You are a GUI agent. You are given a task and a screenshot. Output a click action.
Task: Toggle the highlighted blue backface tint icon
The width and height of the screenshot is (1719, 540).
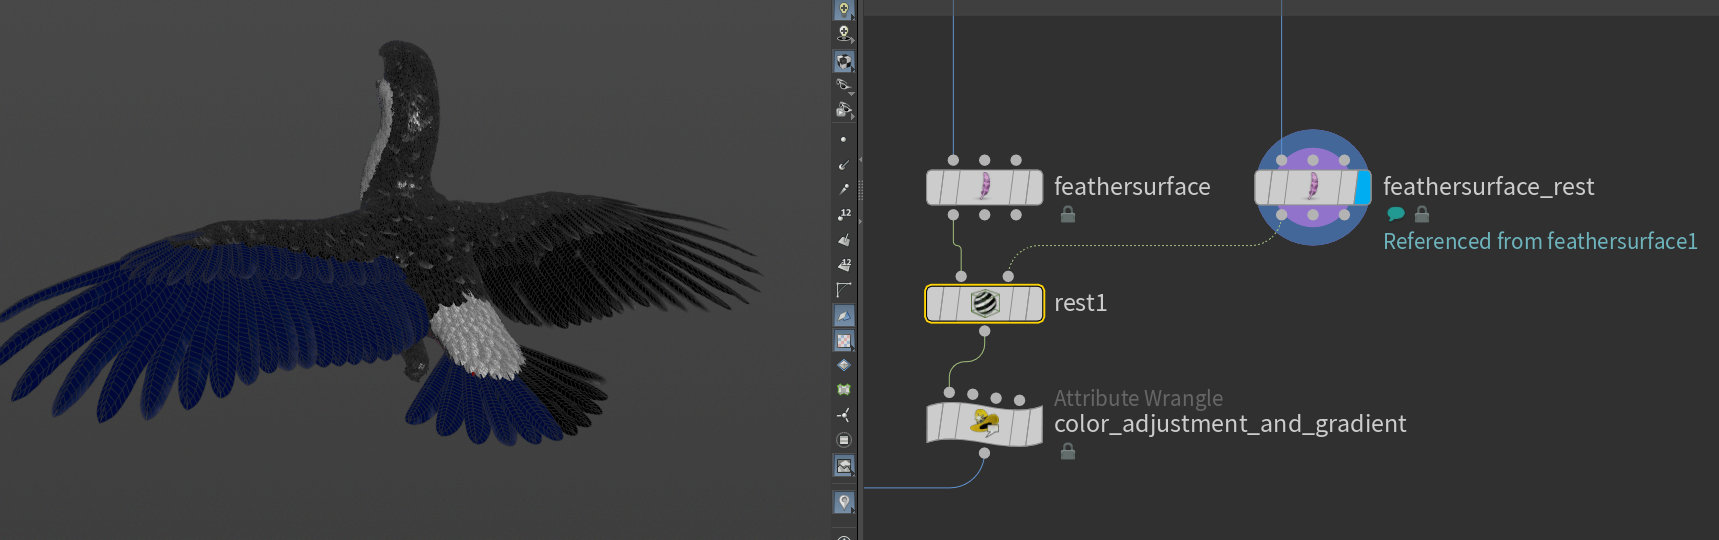click(x=844, y=316)
